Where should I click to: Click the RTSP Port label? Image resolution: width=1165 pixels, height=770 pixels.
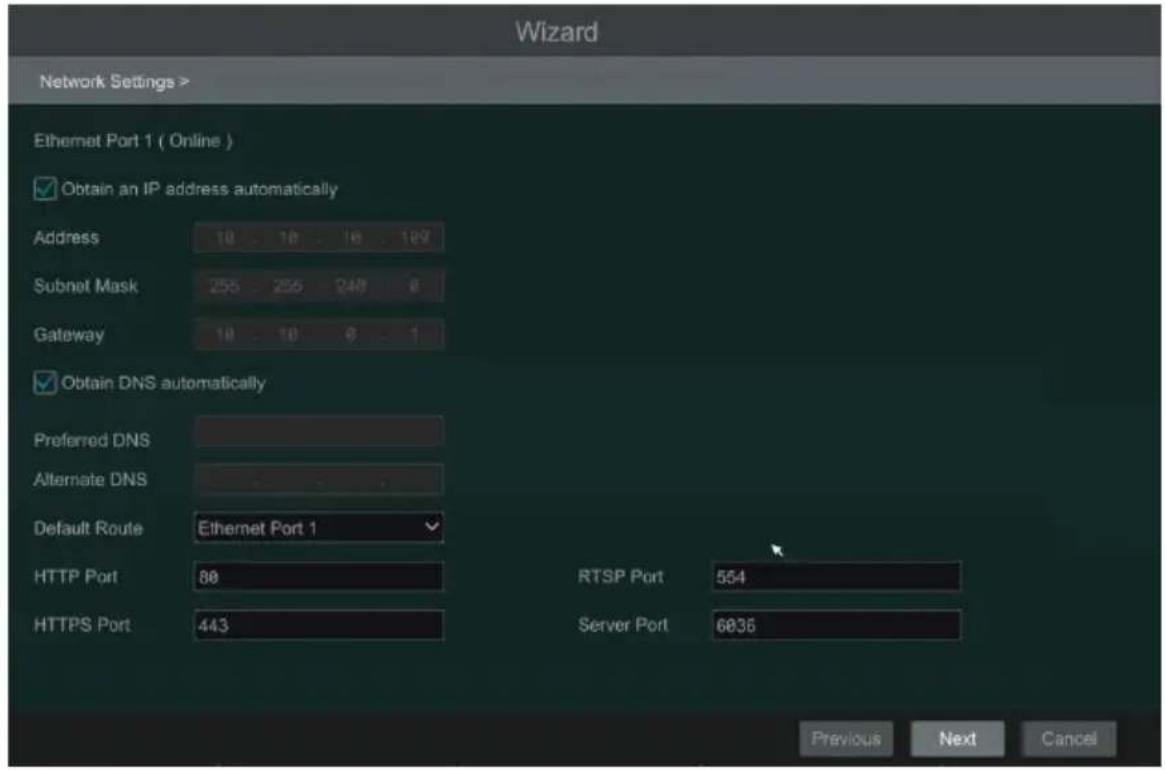(620, 577)
